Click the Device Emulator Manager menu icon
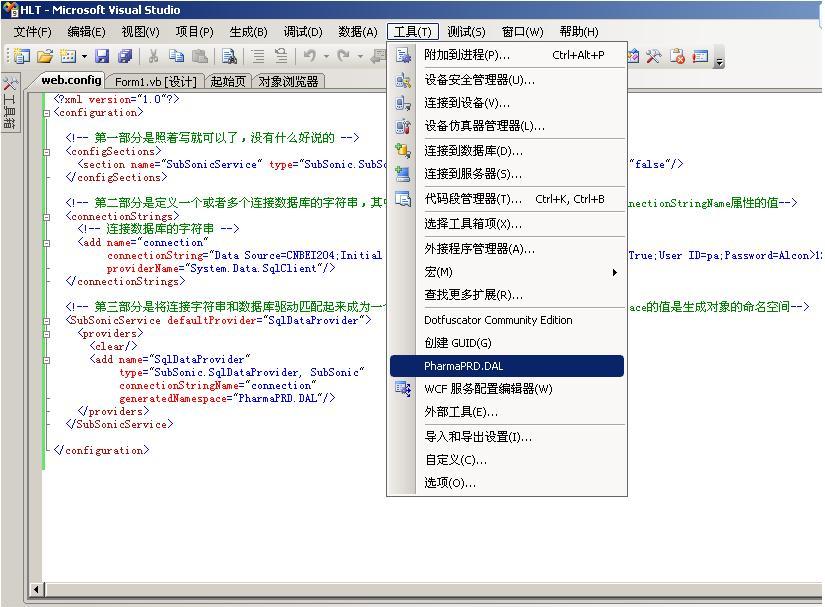Viewport: 825px width, 607px height. (403, 126)
